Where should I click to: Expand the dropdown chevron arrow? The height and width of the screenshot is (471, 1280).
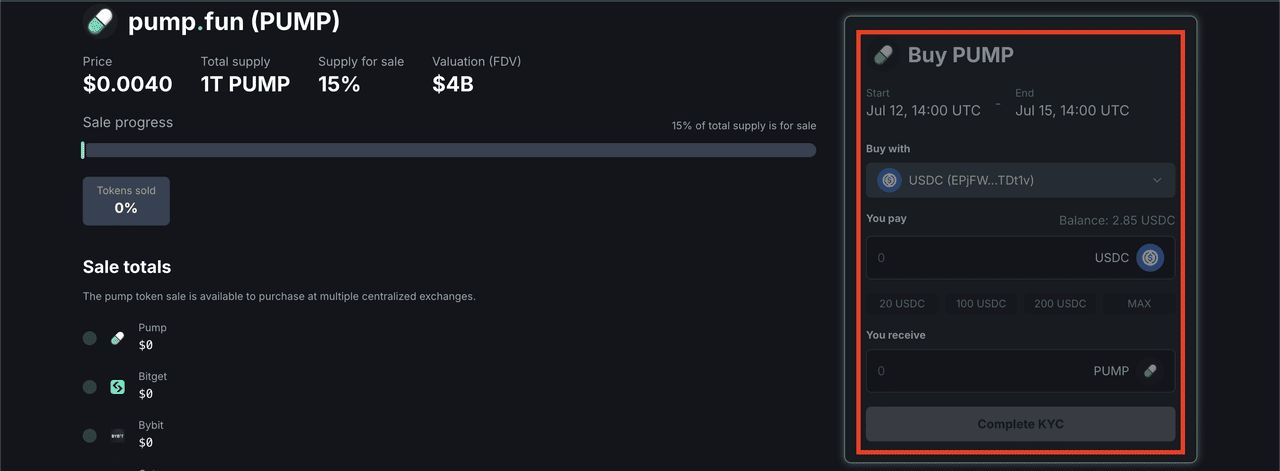click(1157, 181)
